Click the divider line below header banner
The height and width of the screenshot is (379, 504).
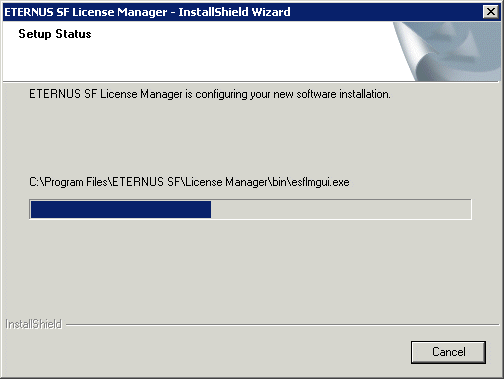(251, 82)
